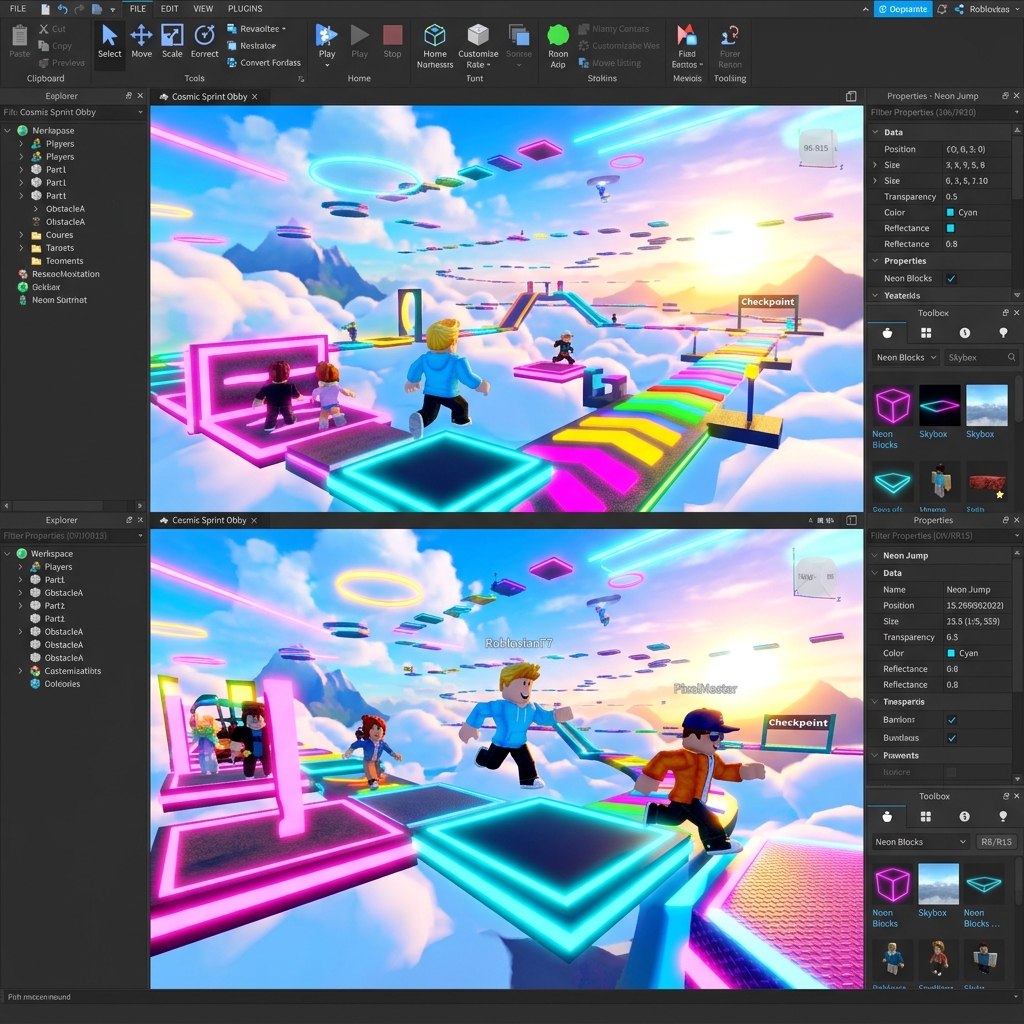
Task: Open Neon Blocks dropdown in lower Toolbox
Action: [x=920, y=842]
